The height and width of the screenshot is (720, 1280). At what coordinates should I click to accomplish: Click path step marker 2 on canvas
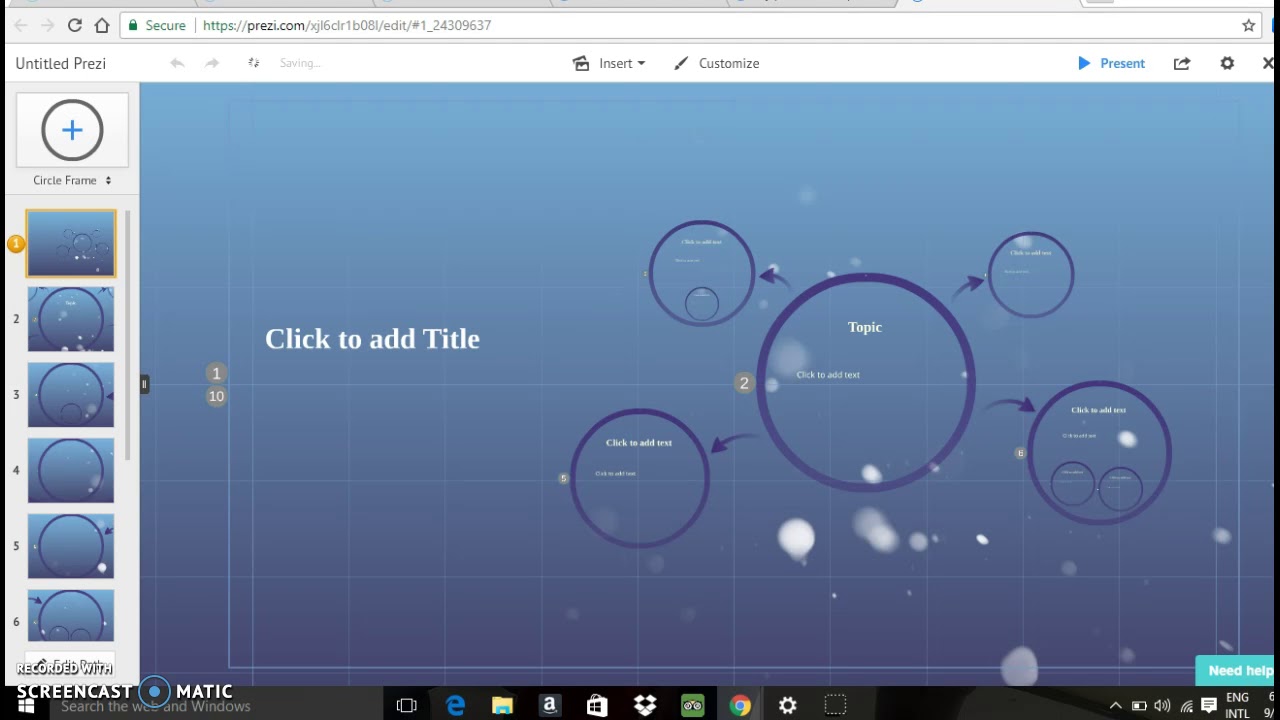coord(743,383)
